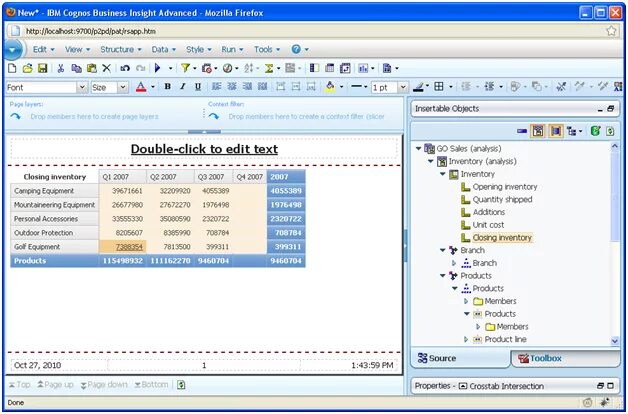Viewport: 628px width, 414px height.
Task: Collapse the GO Sales (analysis) node
Action: pyautogui.click(x=418, y=149)
